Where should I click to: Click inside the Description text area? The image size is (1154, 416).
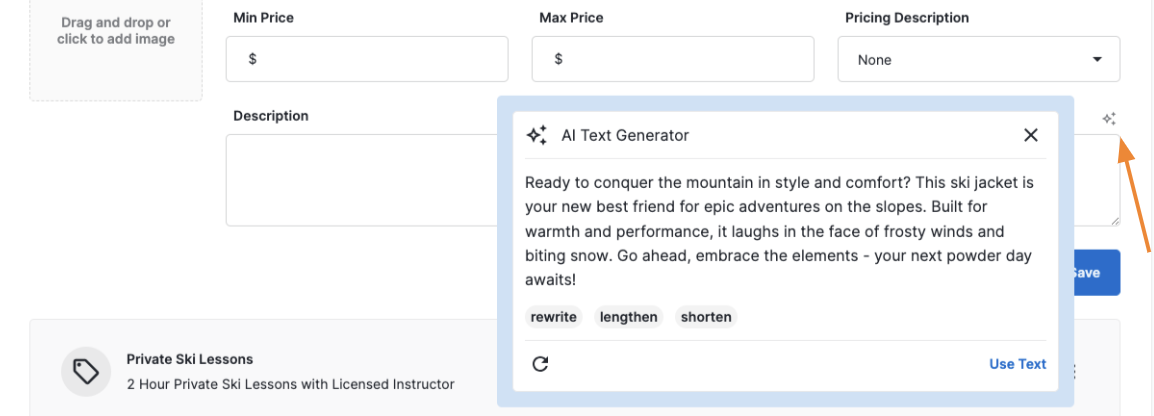[360, 180]
